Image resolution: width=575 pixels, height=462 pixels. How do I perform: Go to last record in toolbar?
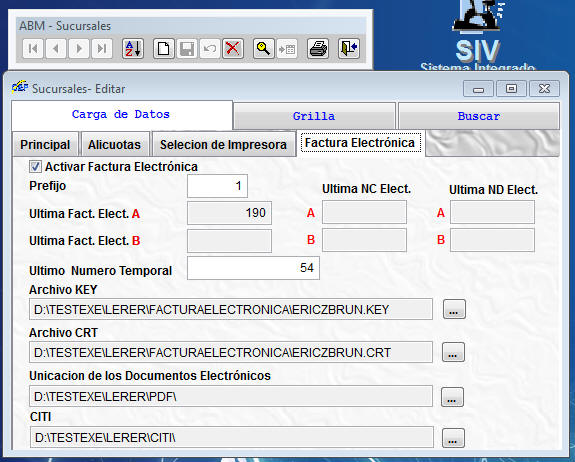pyautogui.click(x=102, y=48)
